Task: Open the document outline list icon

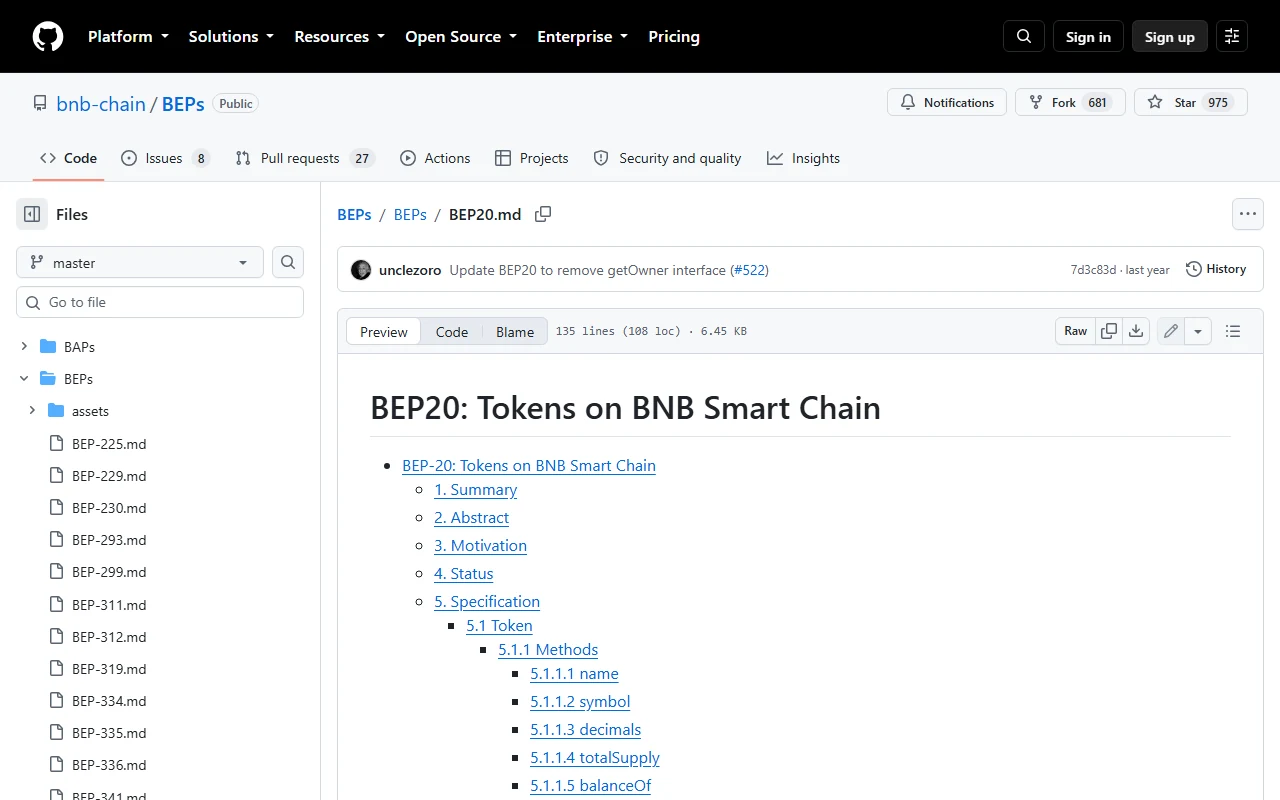Action: 1233,331
